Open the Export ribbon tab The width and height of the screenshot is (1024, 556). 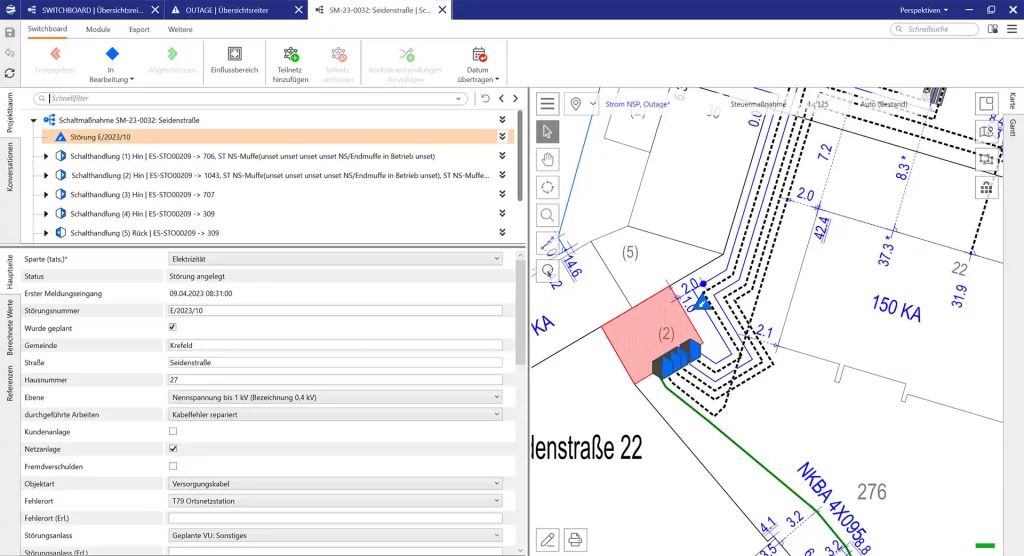pyautogui.click(x=139, y=30)
